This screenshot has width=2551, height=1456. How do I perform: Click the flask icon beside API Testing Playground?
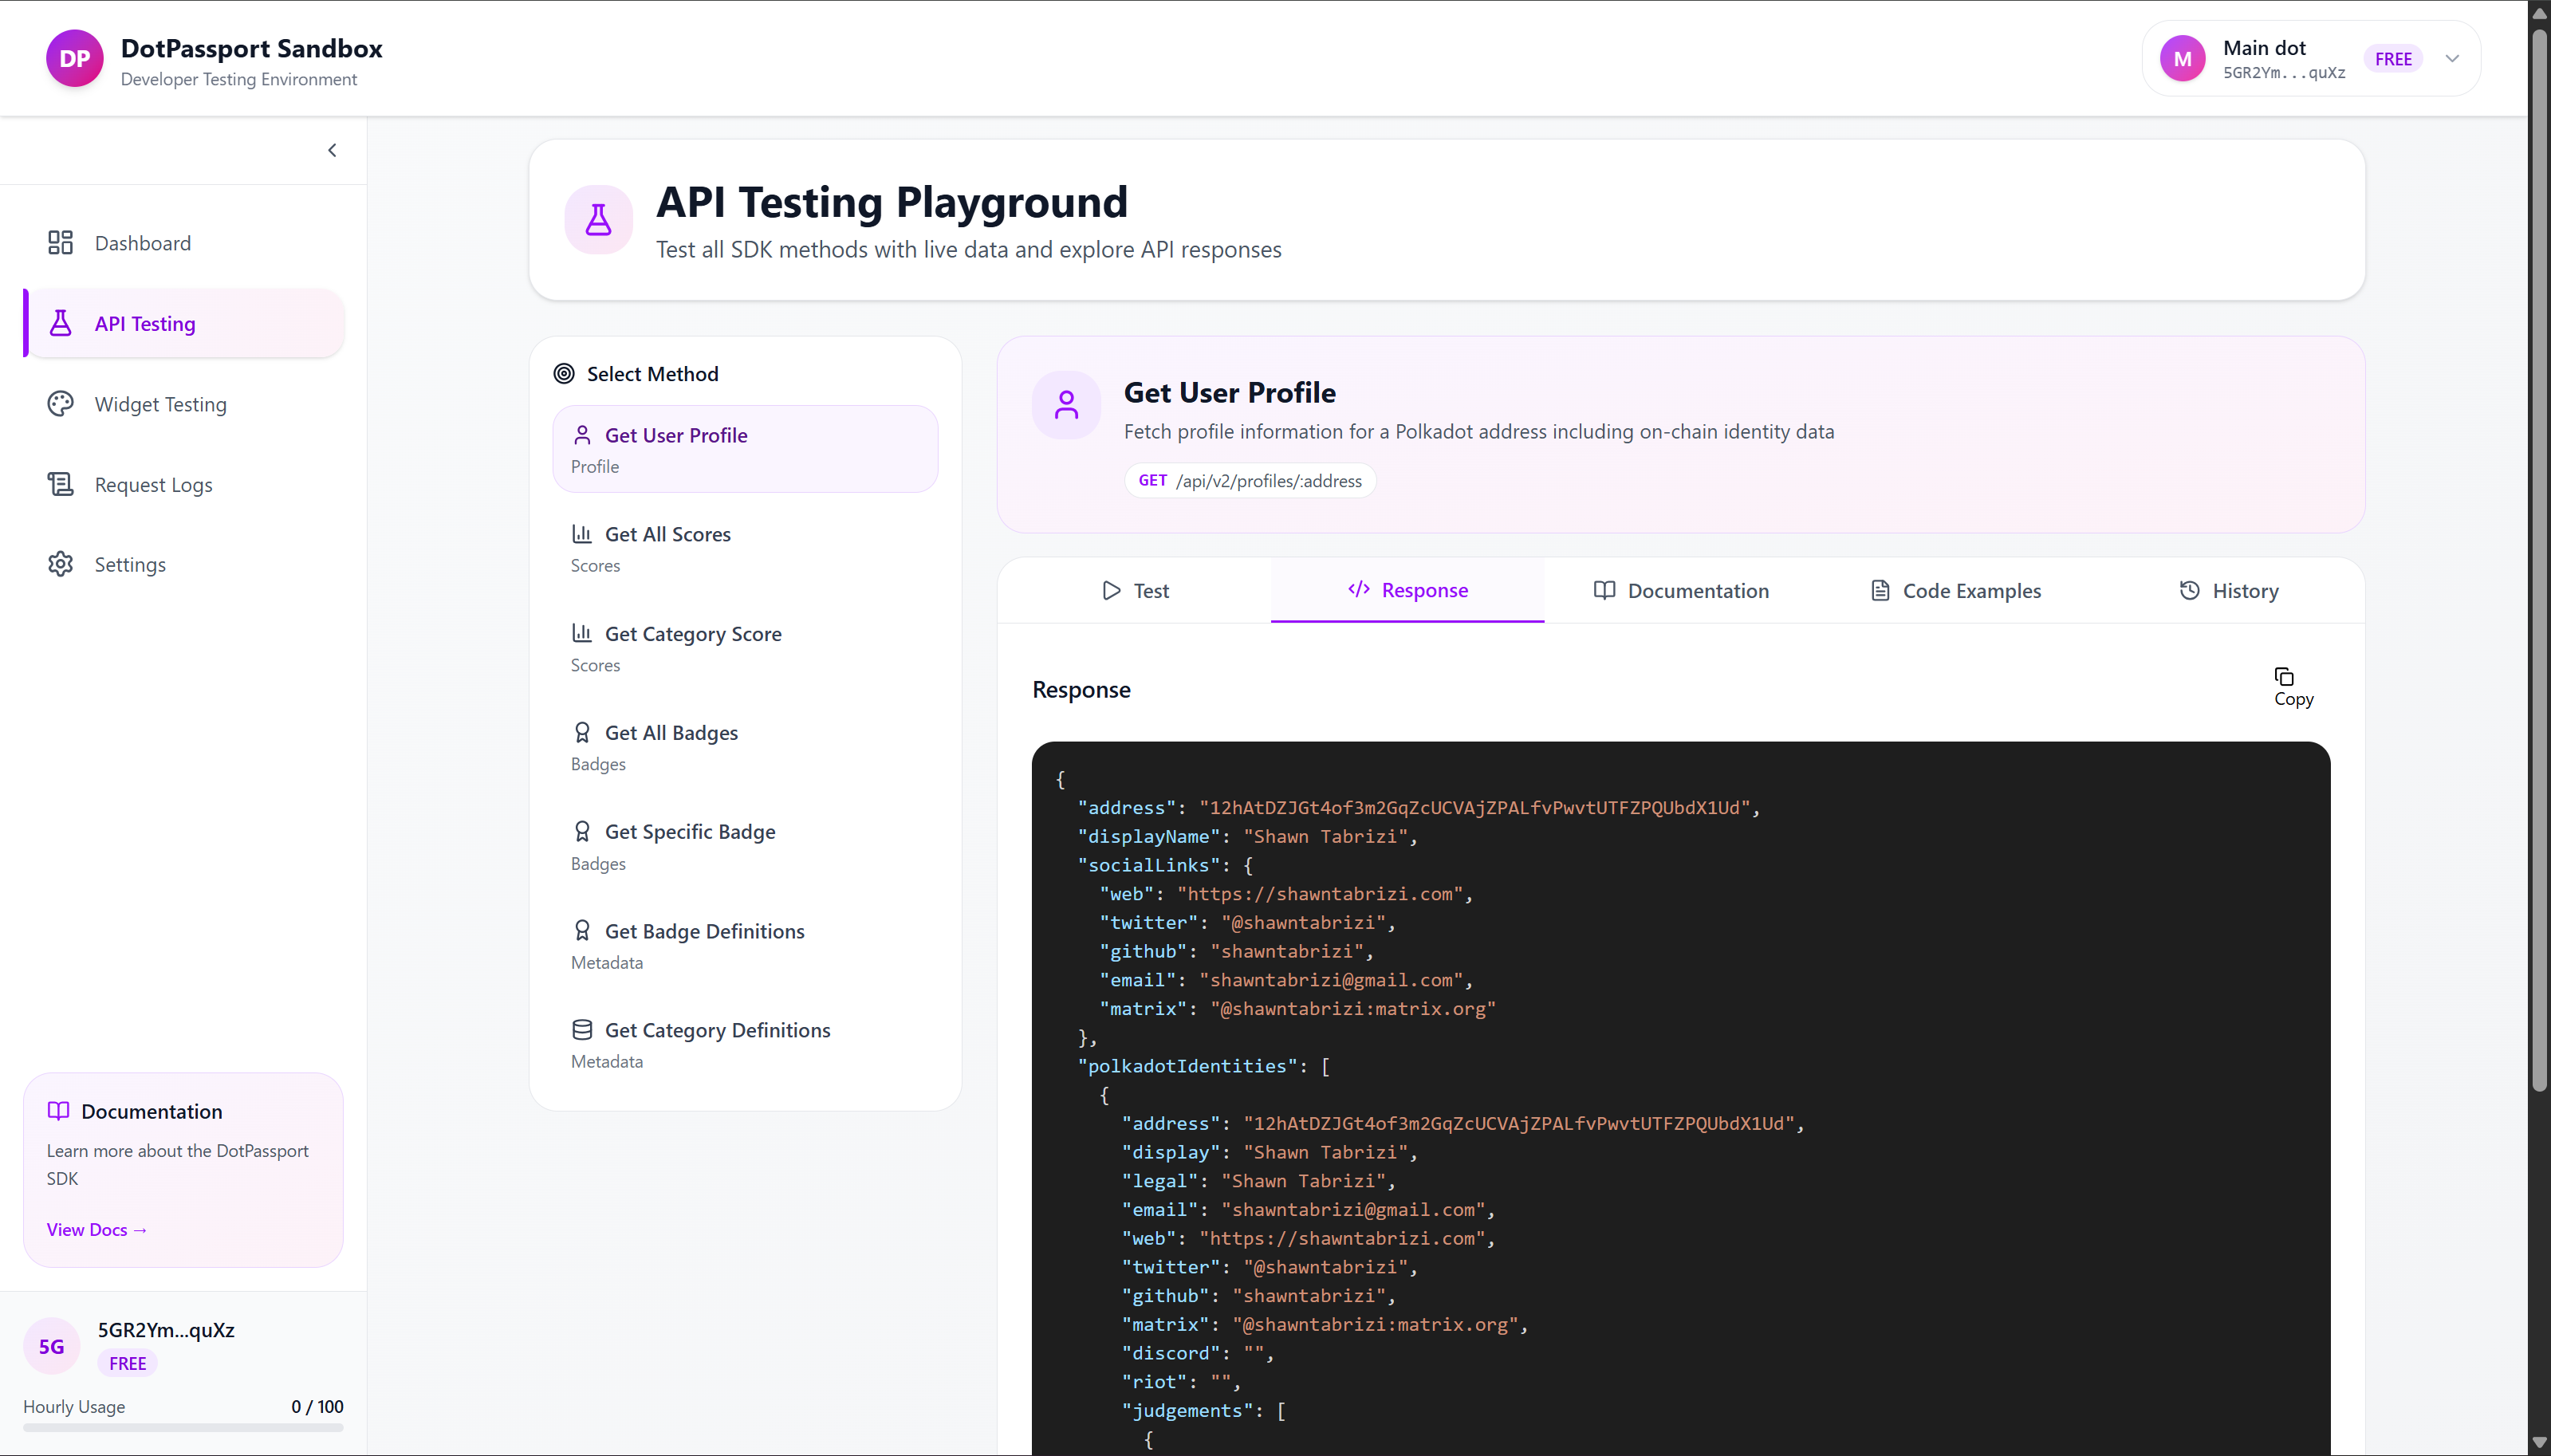598,220
